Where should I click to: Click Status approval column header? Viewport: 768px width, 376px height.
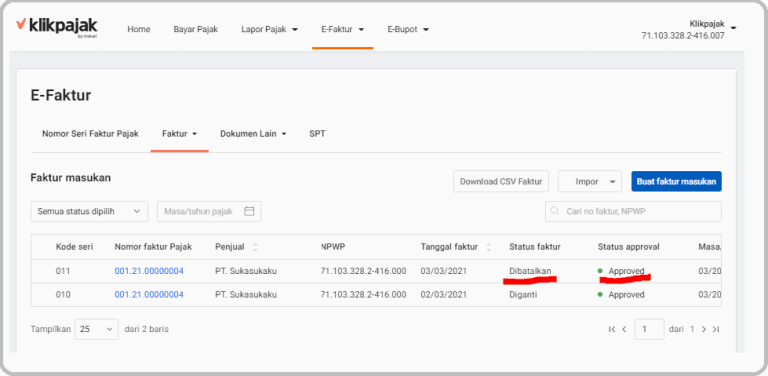(628, 247)
